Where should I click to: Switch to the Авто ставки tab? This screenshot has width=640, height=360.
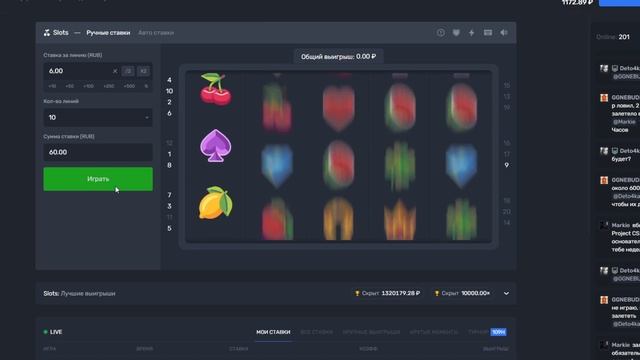point(156,33)
